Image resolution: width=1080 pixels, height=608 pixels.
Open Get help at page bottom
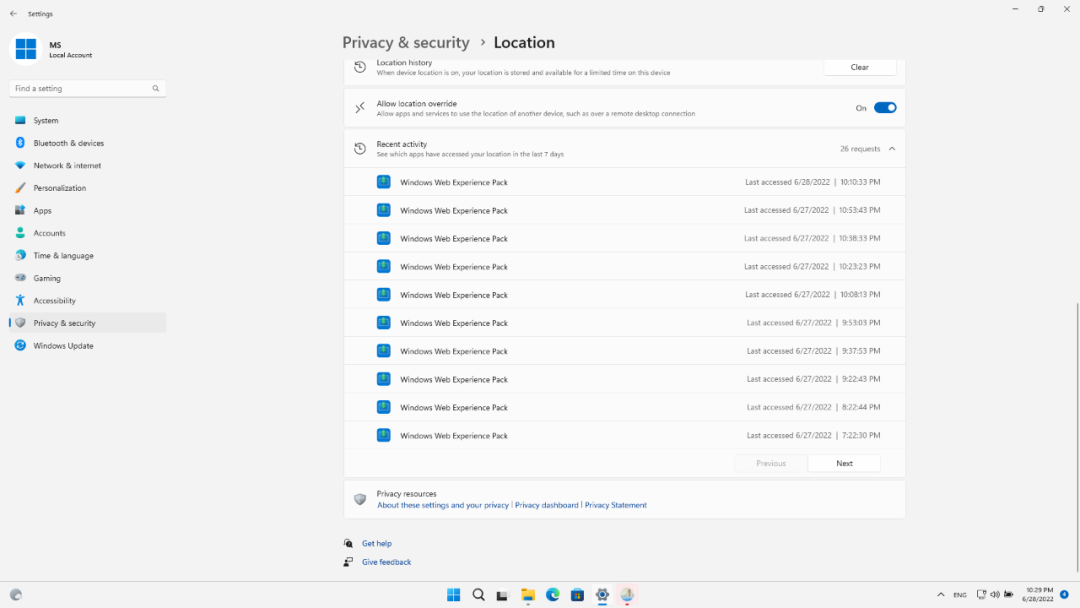(x=376, y=543)
